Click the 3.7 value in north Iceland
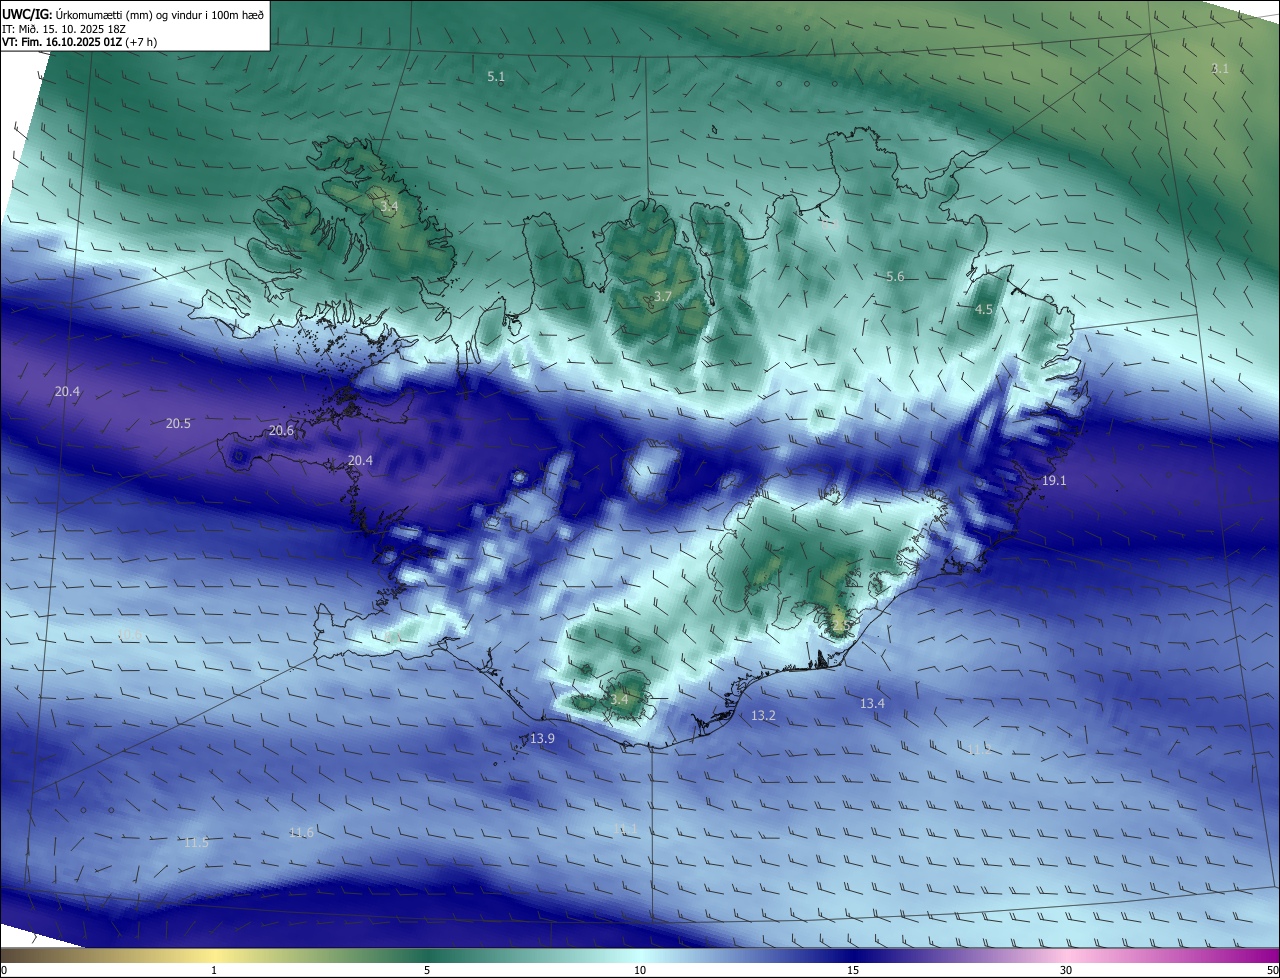The width and height of the screenshot is (1280, 978). pos(662,297)
